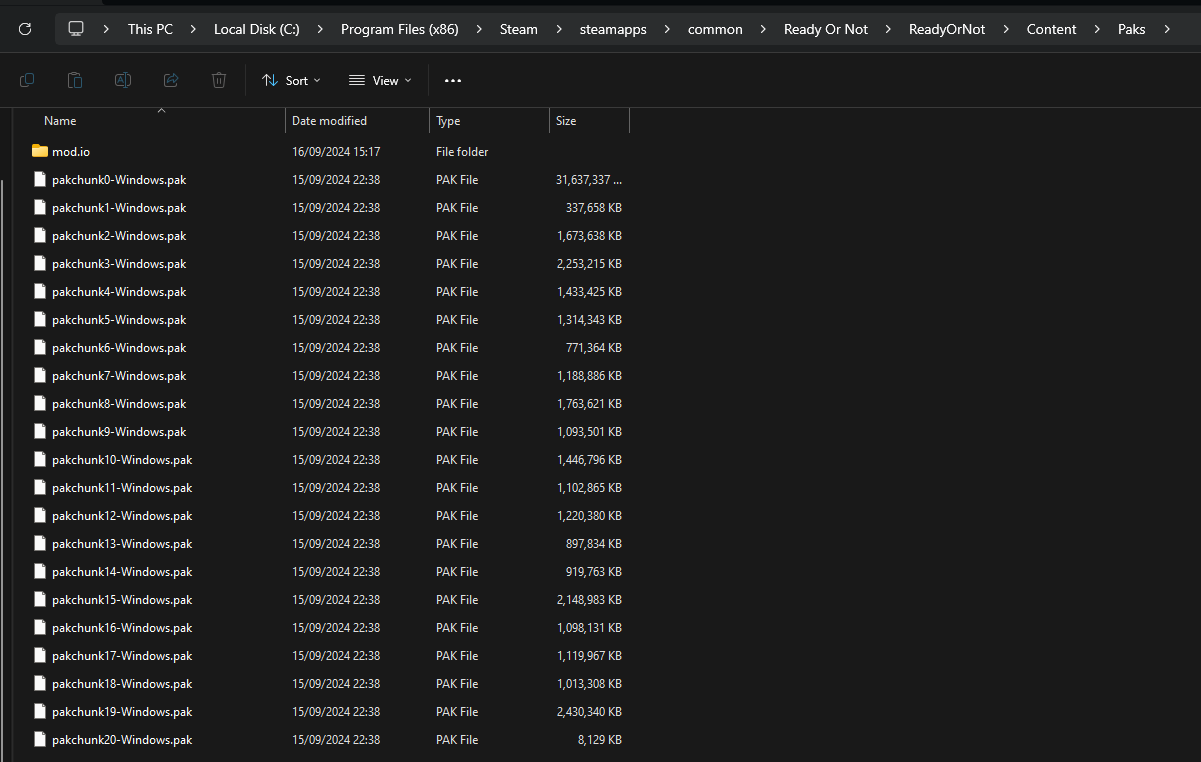The width and height of the screenshot is (1201, 762).
Task: Click file icon of pakchunk4-Windows.pak
Action: 40,291
